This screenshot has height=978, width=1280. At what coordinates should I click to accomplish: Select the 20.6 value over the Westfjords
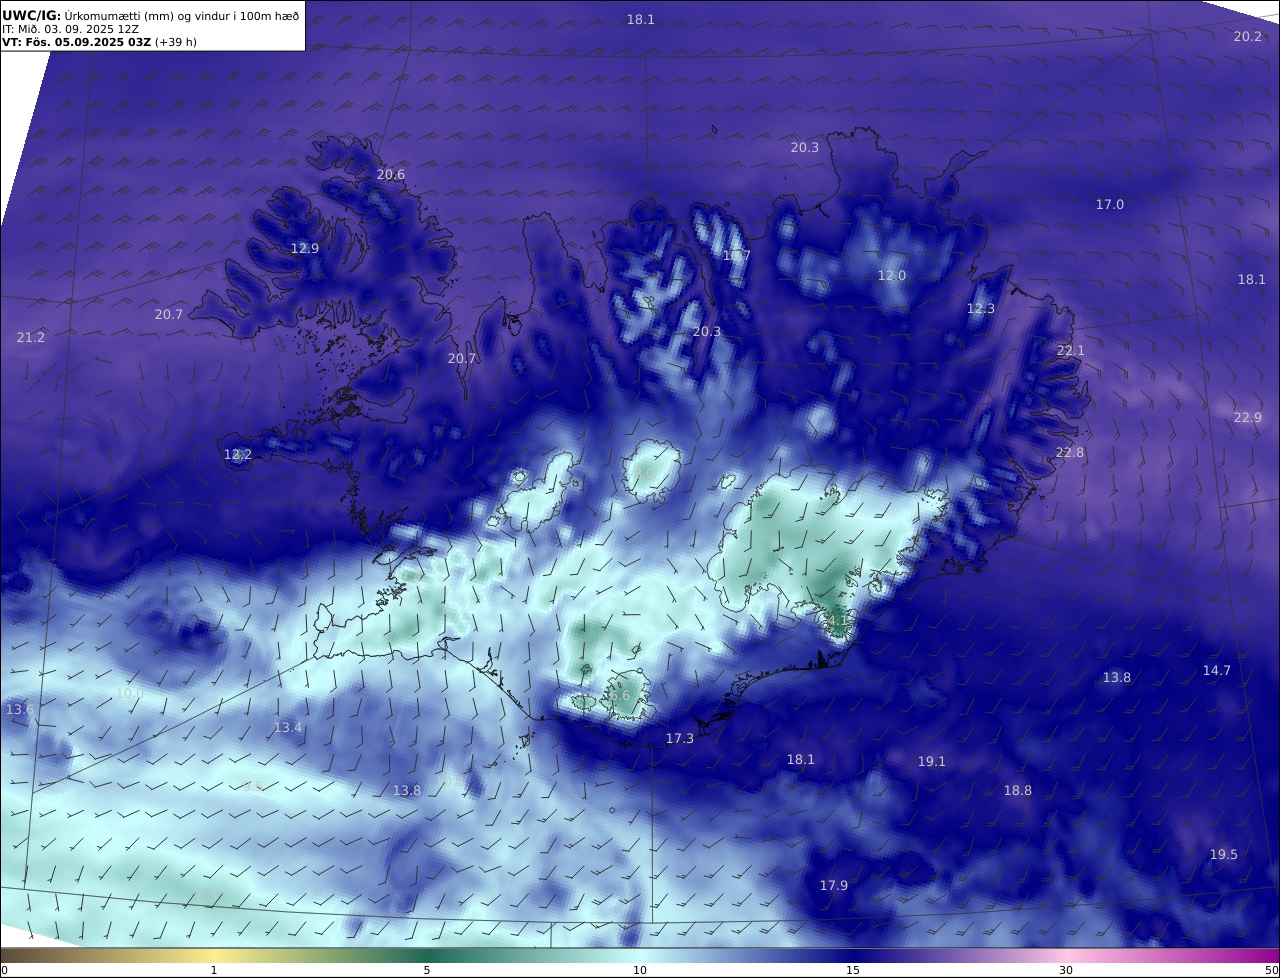point(391,175)
